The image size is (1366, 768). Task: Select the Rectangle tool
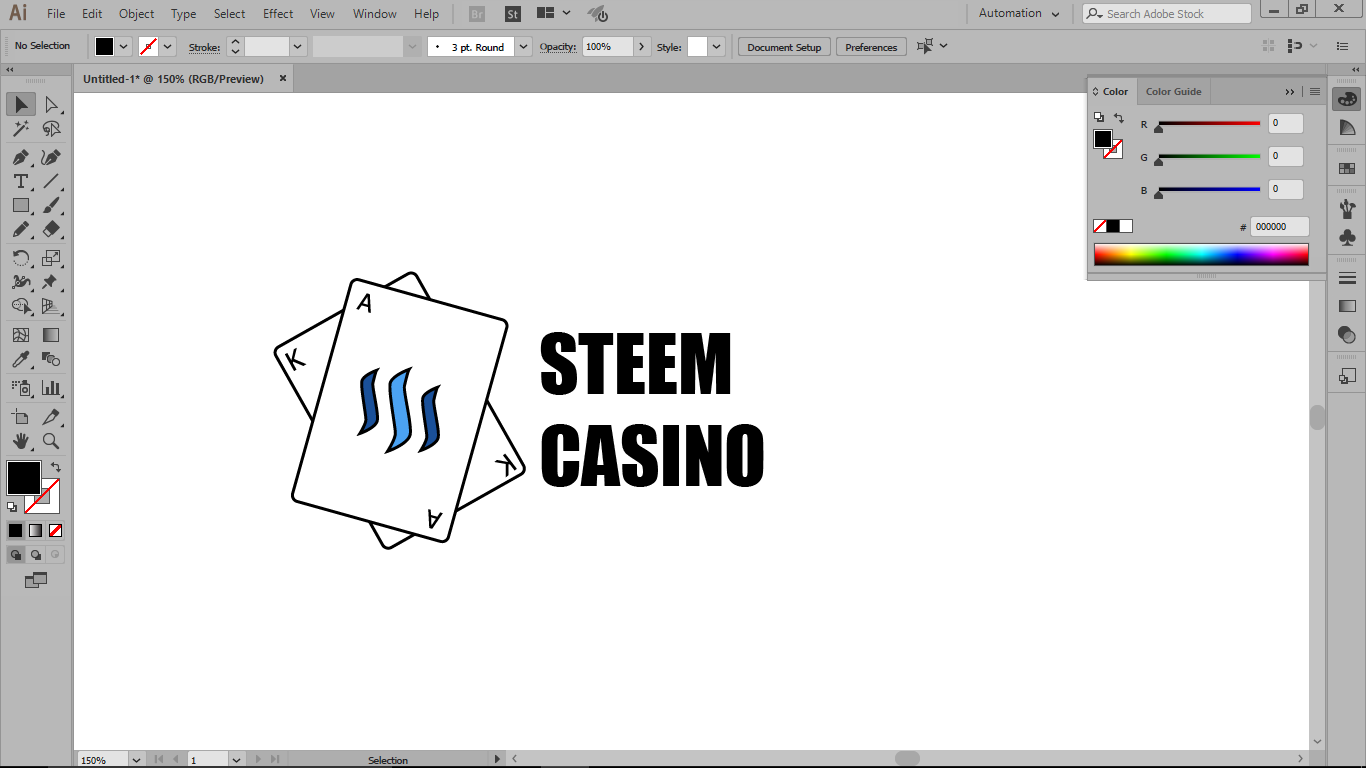click(x=21, y=205)
